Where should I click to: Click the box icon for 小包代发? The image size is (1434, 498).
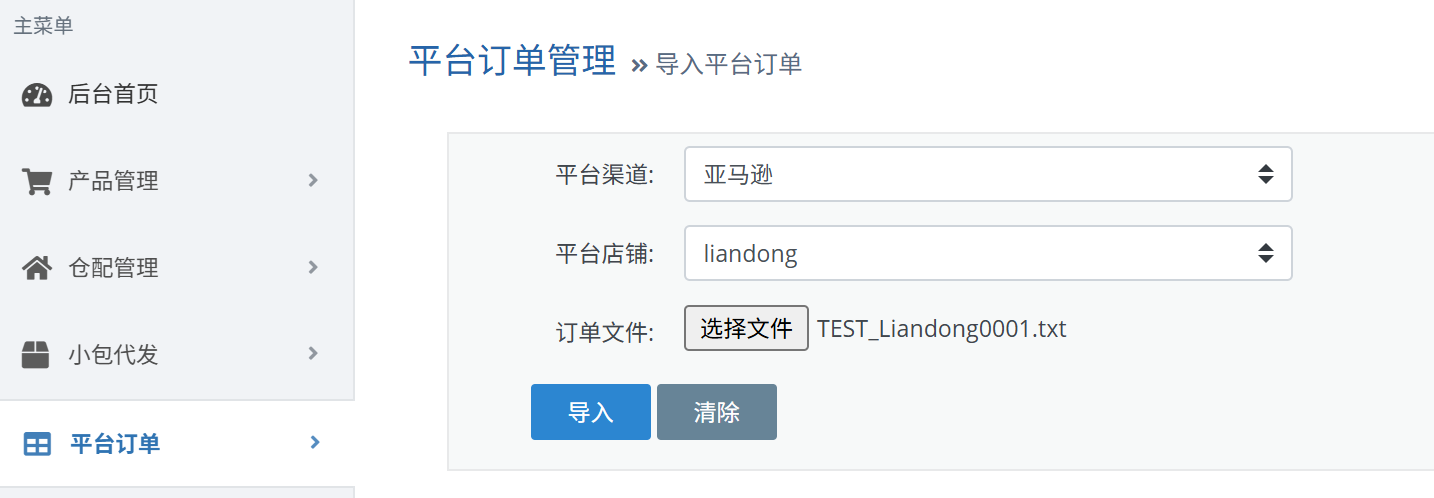point(37,355)
